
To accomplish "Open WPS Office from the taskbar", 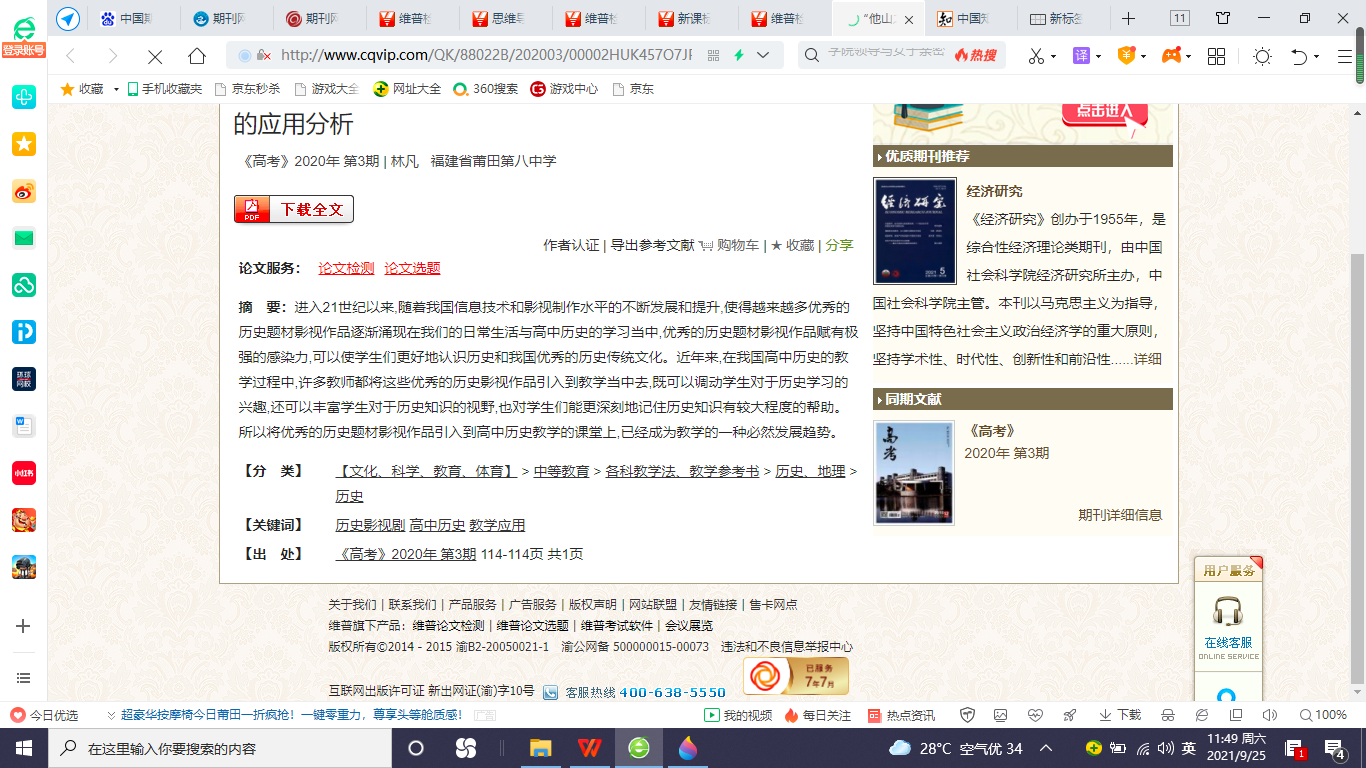I will pos(589,748).
